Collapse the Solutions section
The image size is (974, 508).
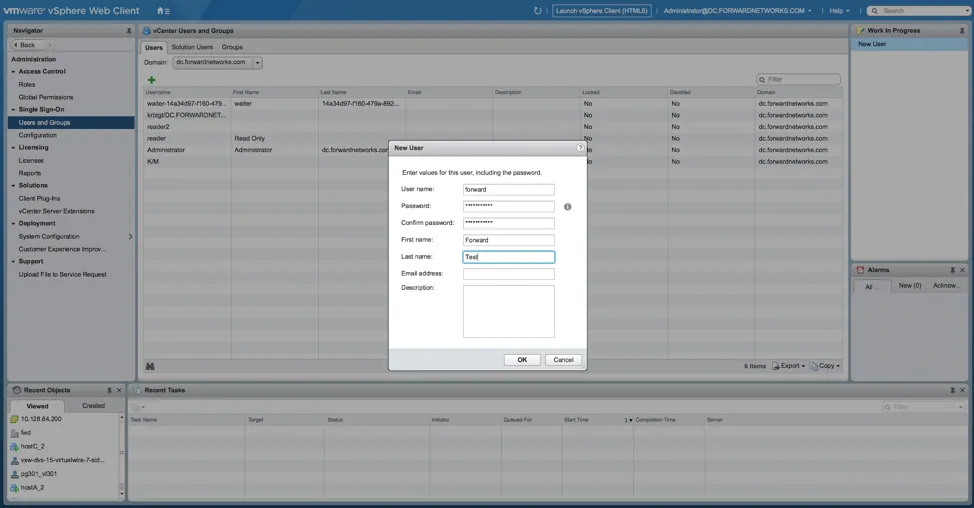(13, 186)
